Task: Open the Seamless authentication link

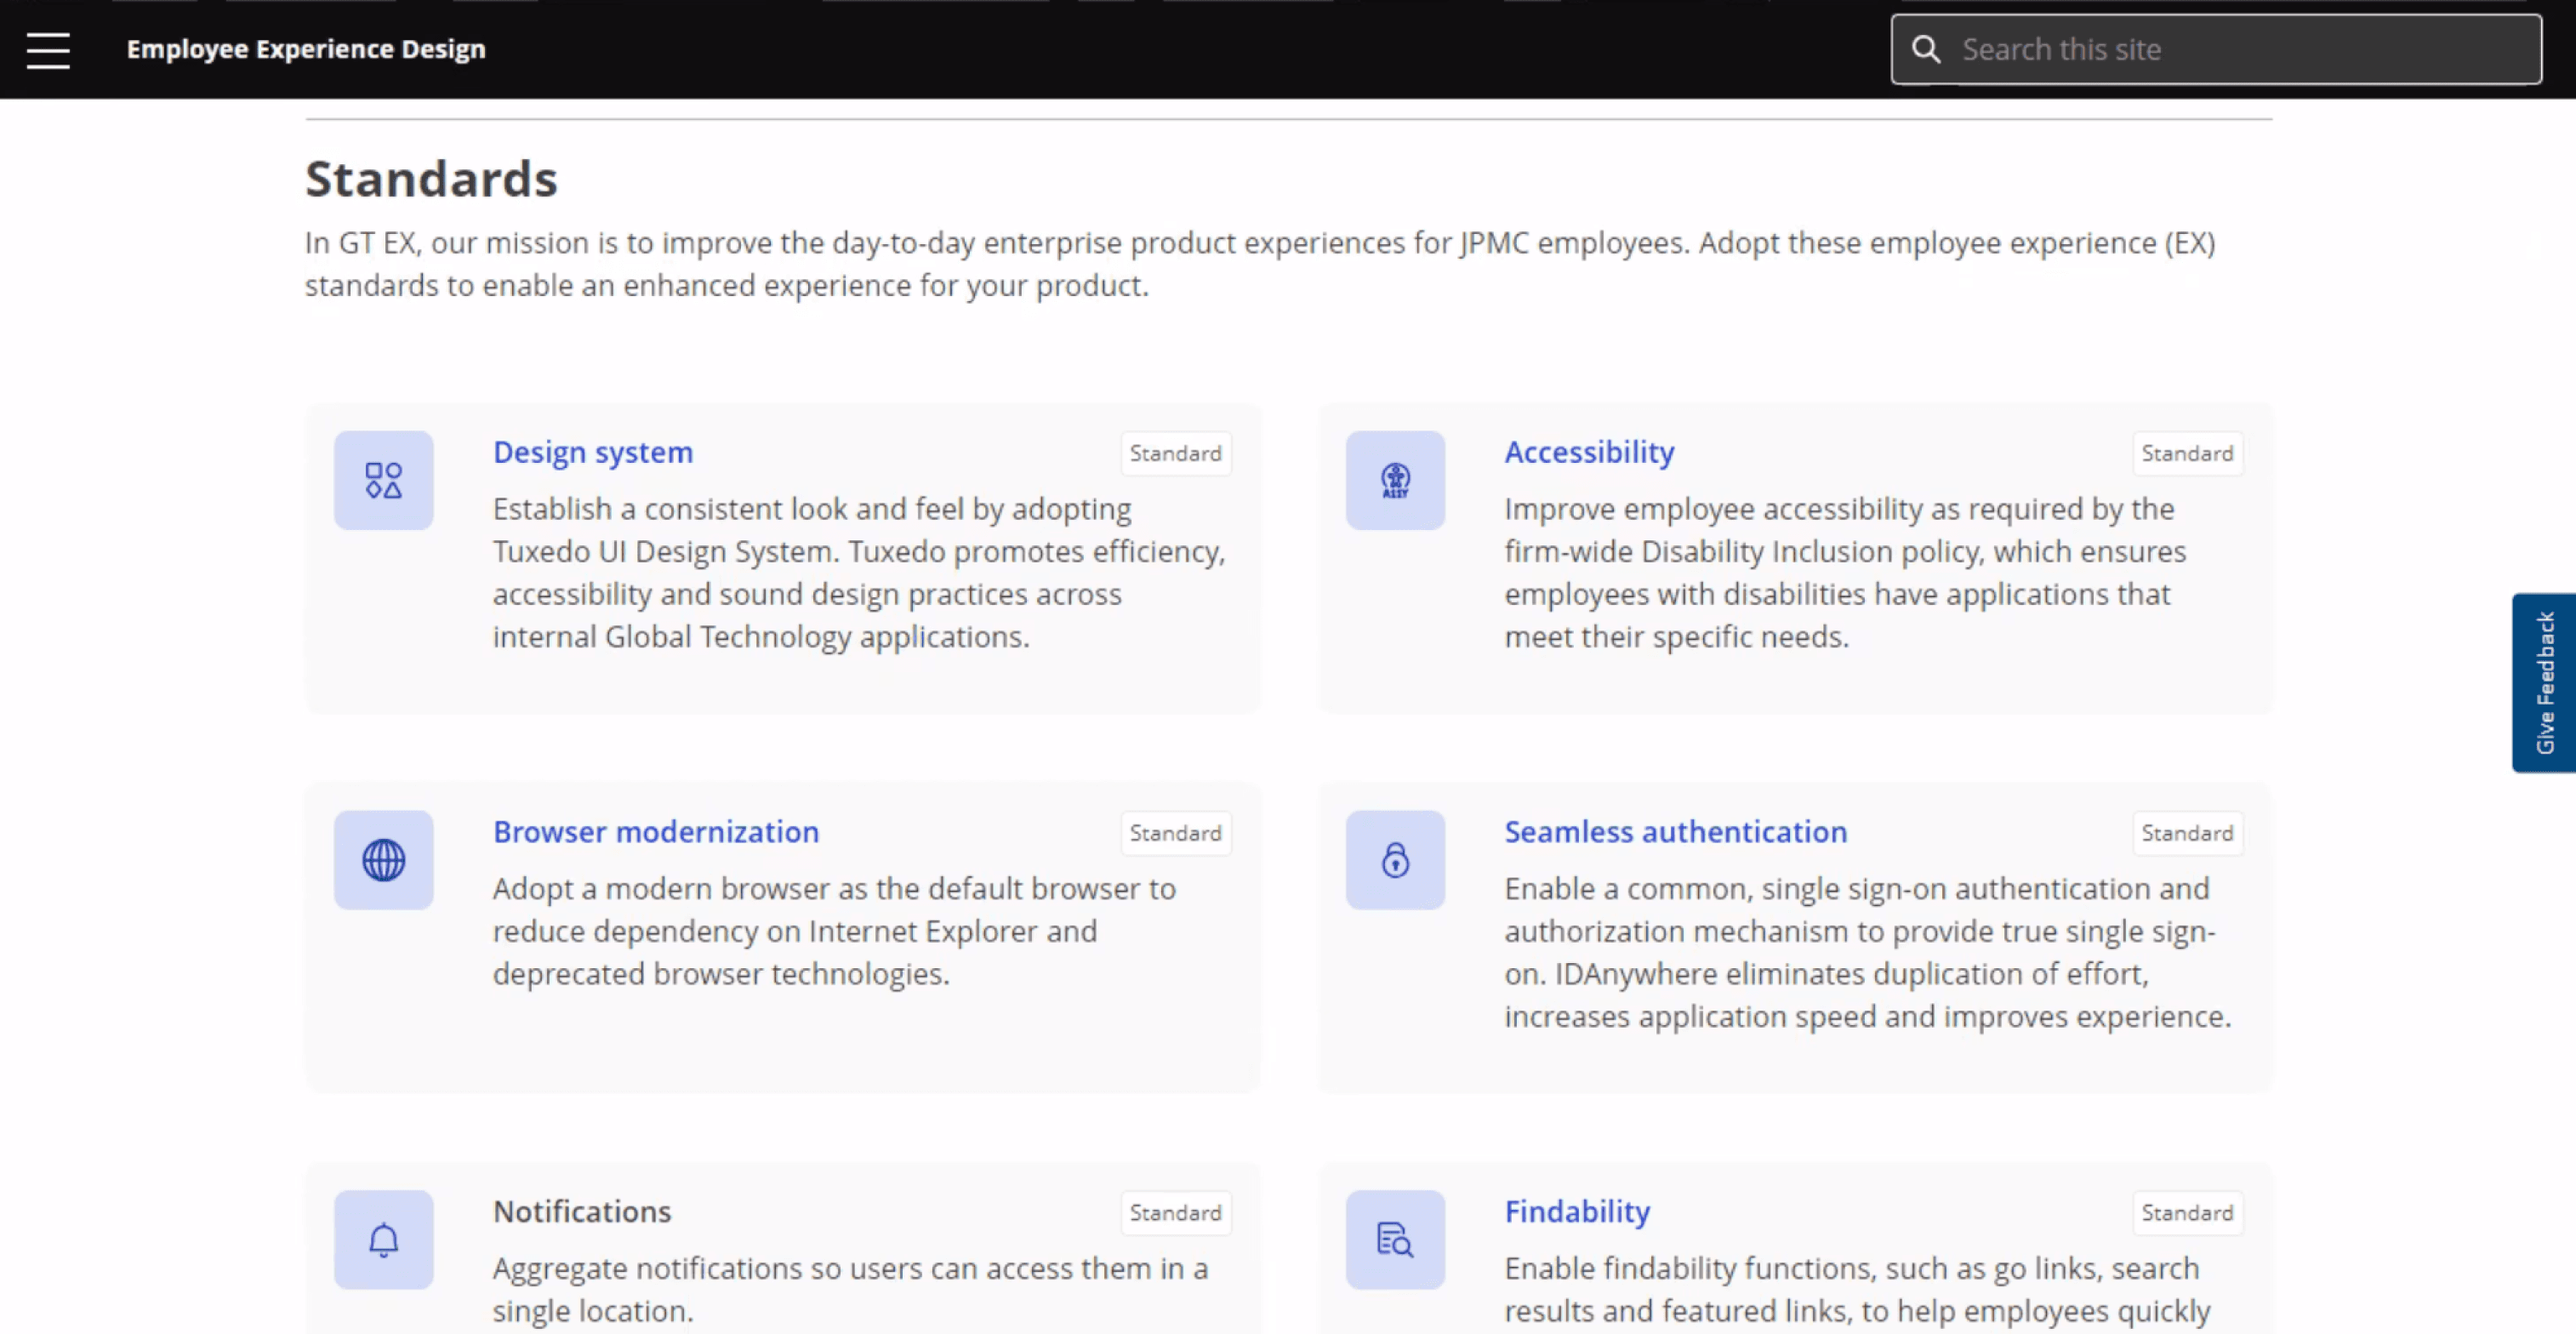Action: 1675,832
